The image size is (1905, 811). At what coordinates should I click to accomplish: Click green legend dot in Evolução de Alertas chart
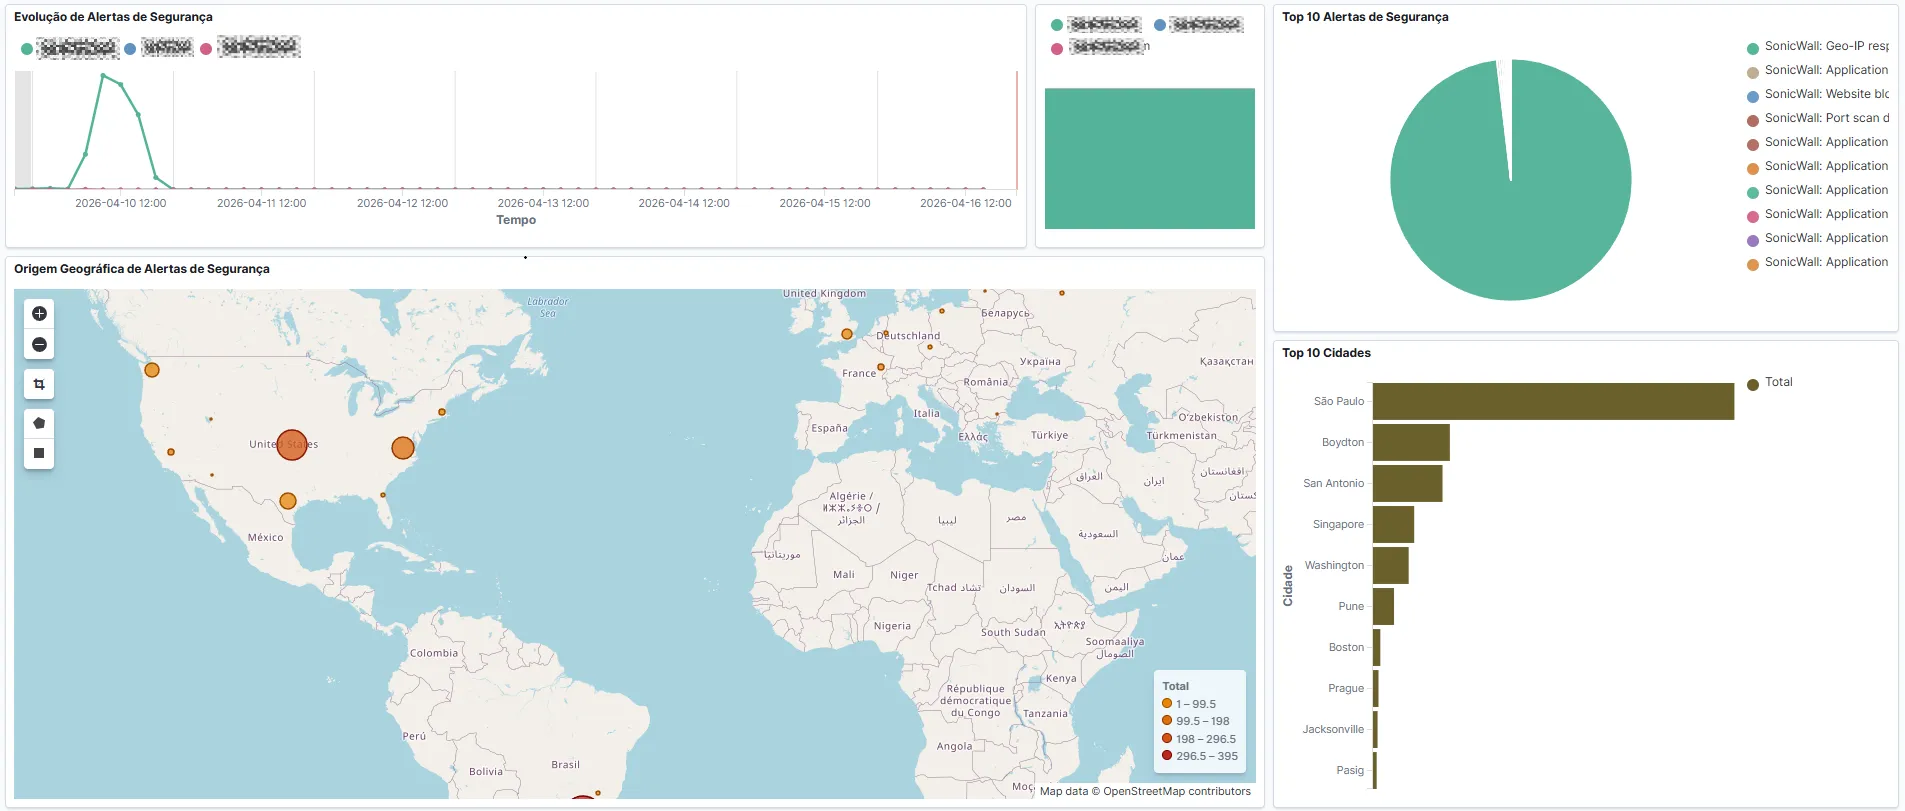27,48
